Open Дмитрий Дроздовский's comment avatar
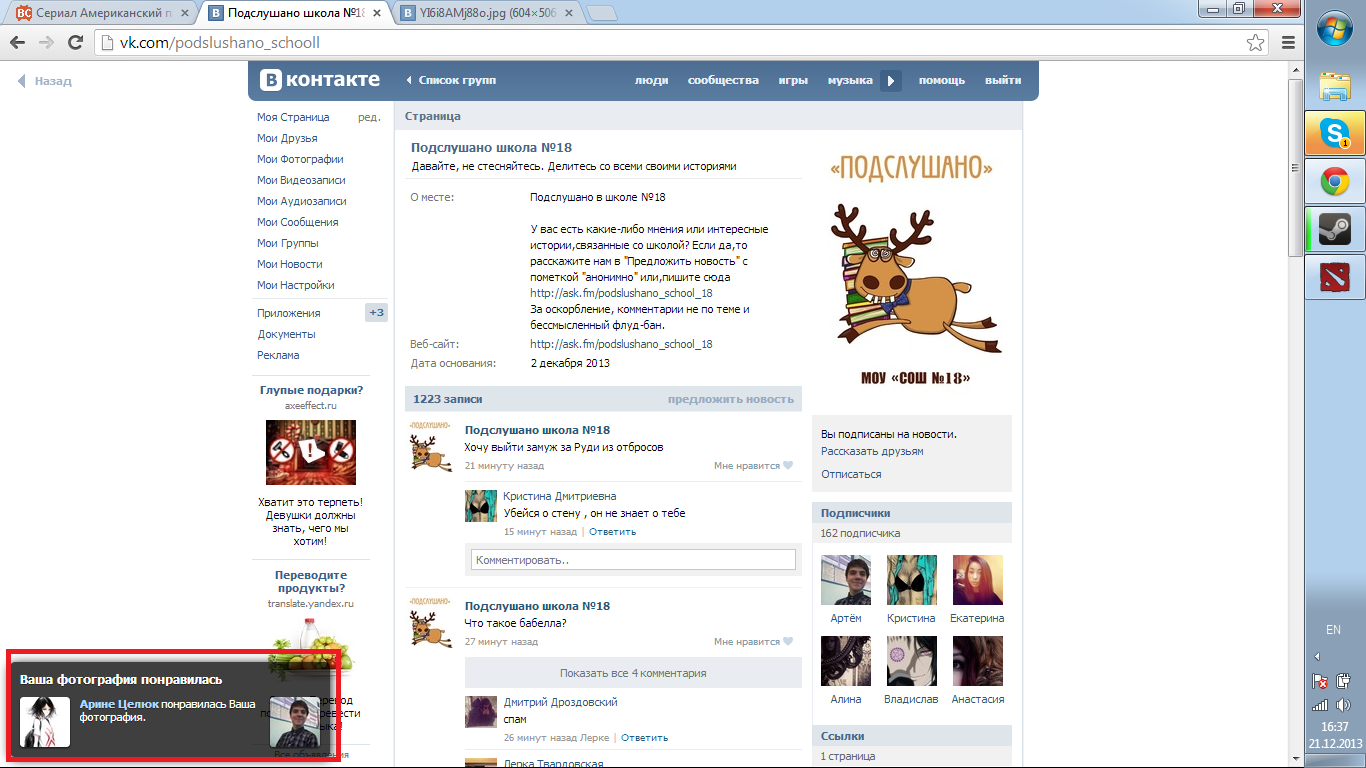This screenshot has height=768, width=1366. tap(481, 712)
